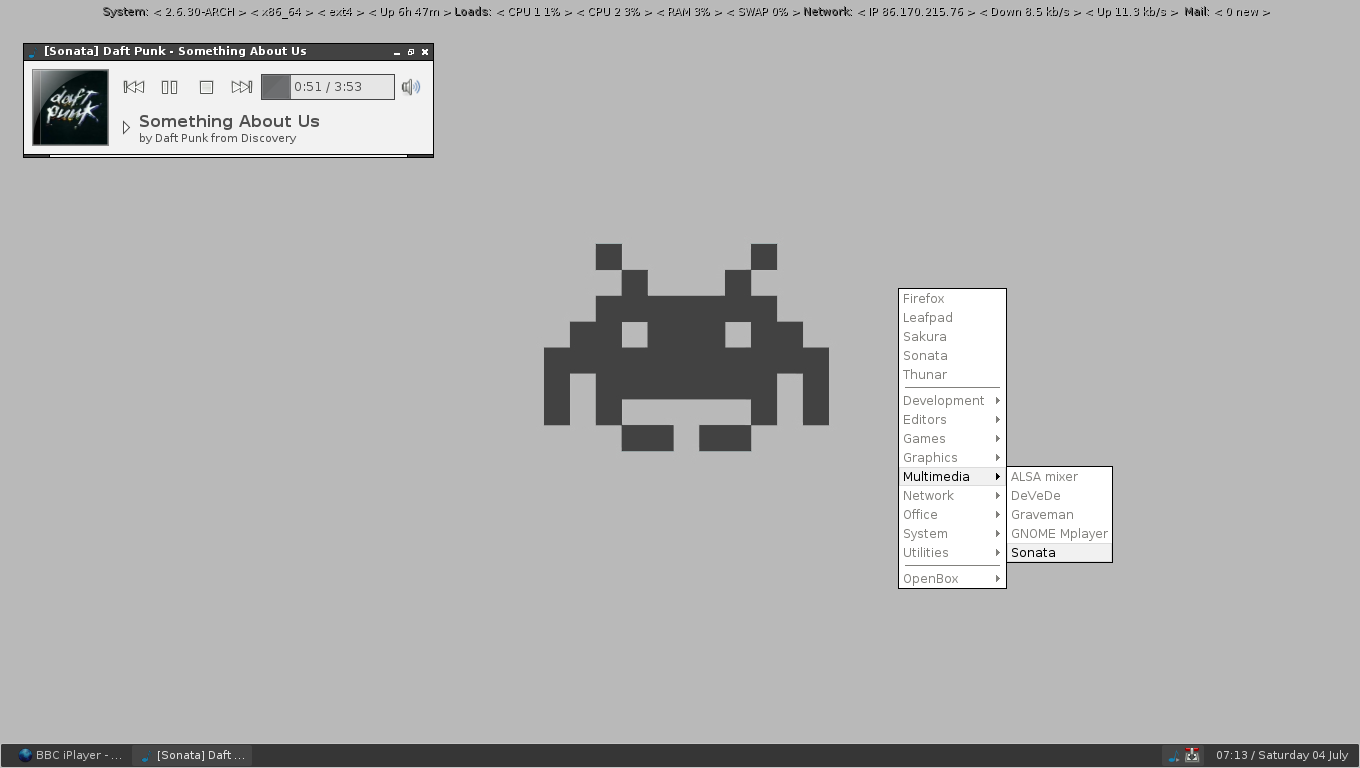The width and height of the screenshot is (1360, 768).
Task: Seek within the song progress bar
Action: click(328, 87)
